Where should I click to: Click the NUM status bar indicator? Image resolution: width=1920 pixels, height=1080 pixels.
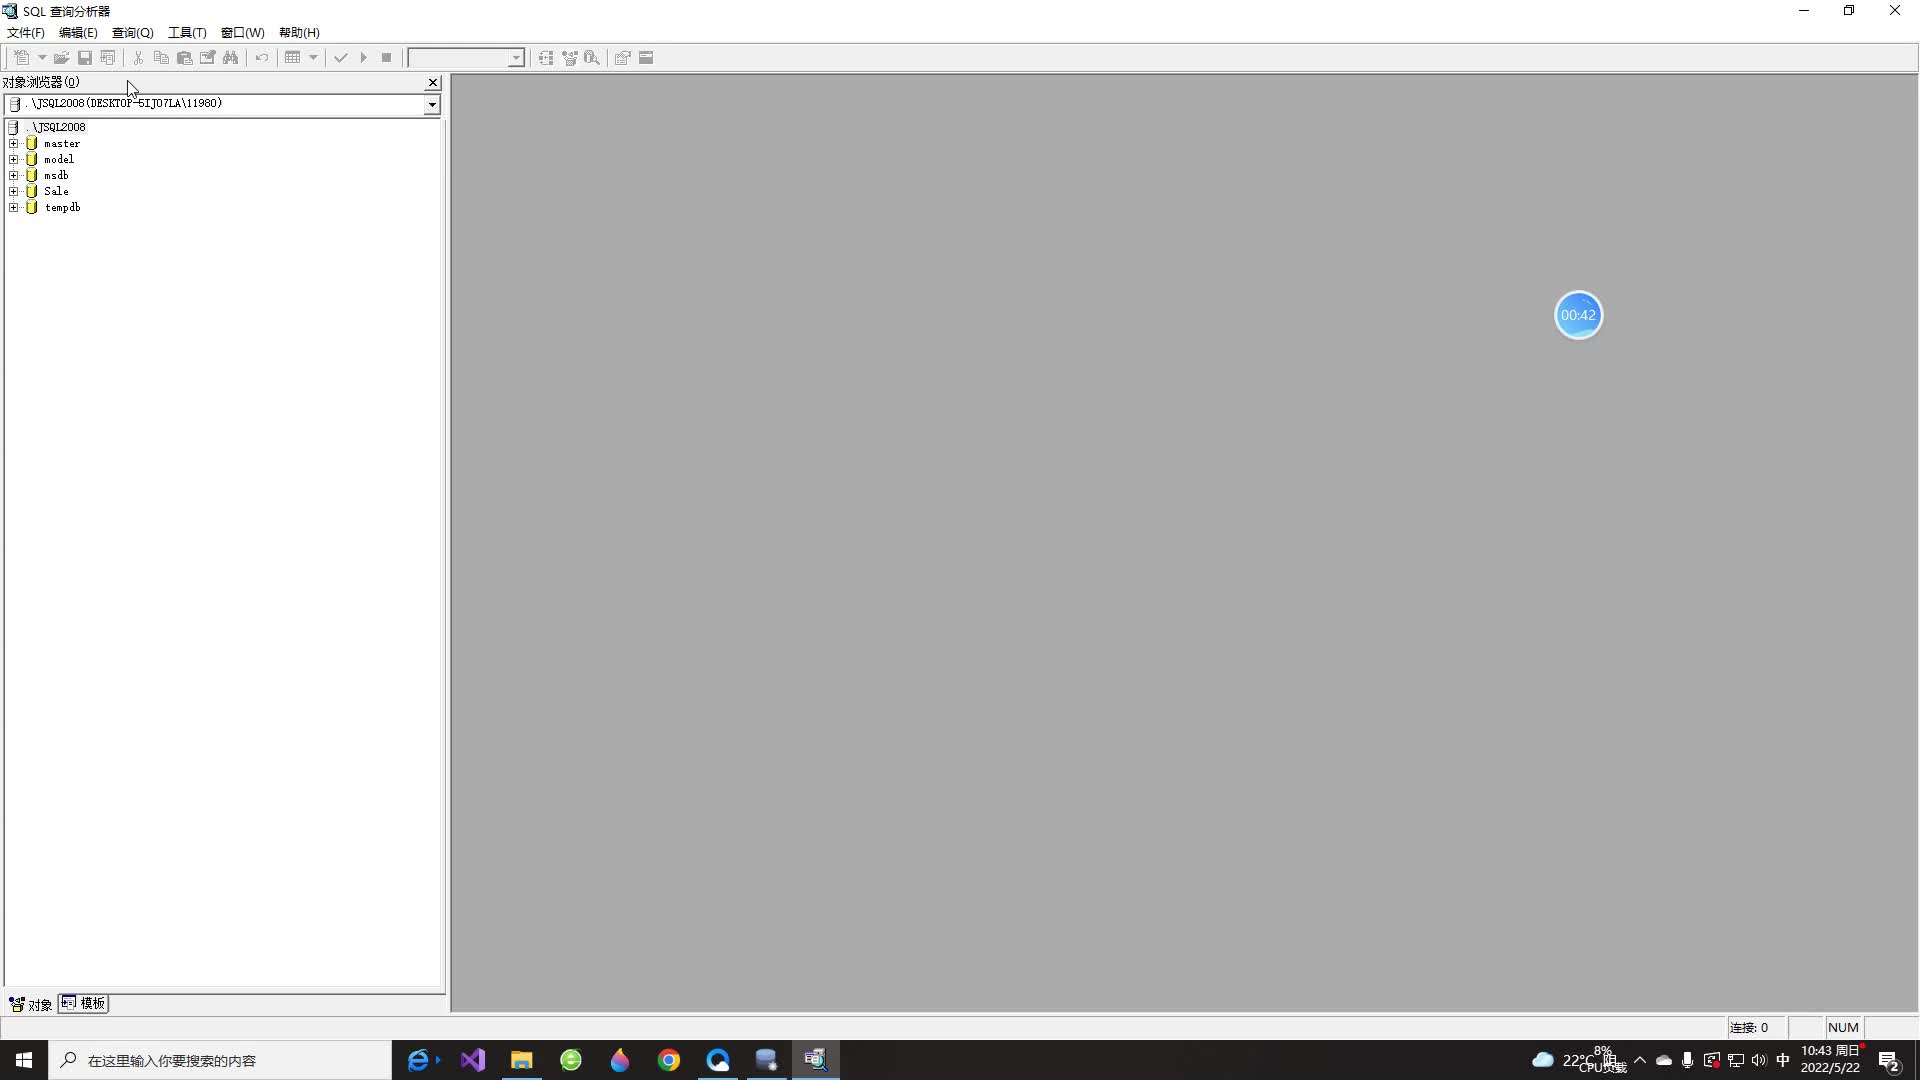point(1843,1027)
